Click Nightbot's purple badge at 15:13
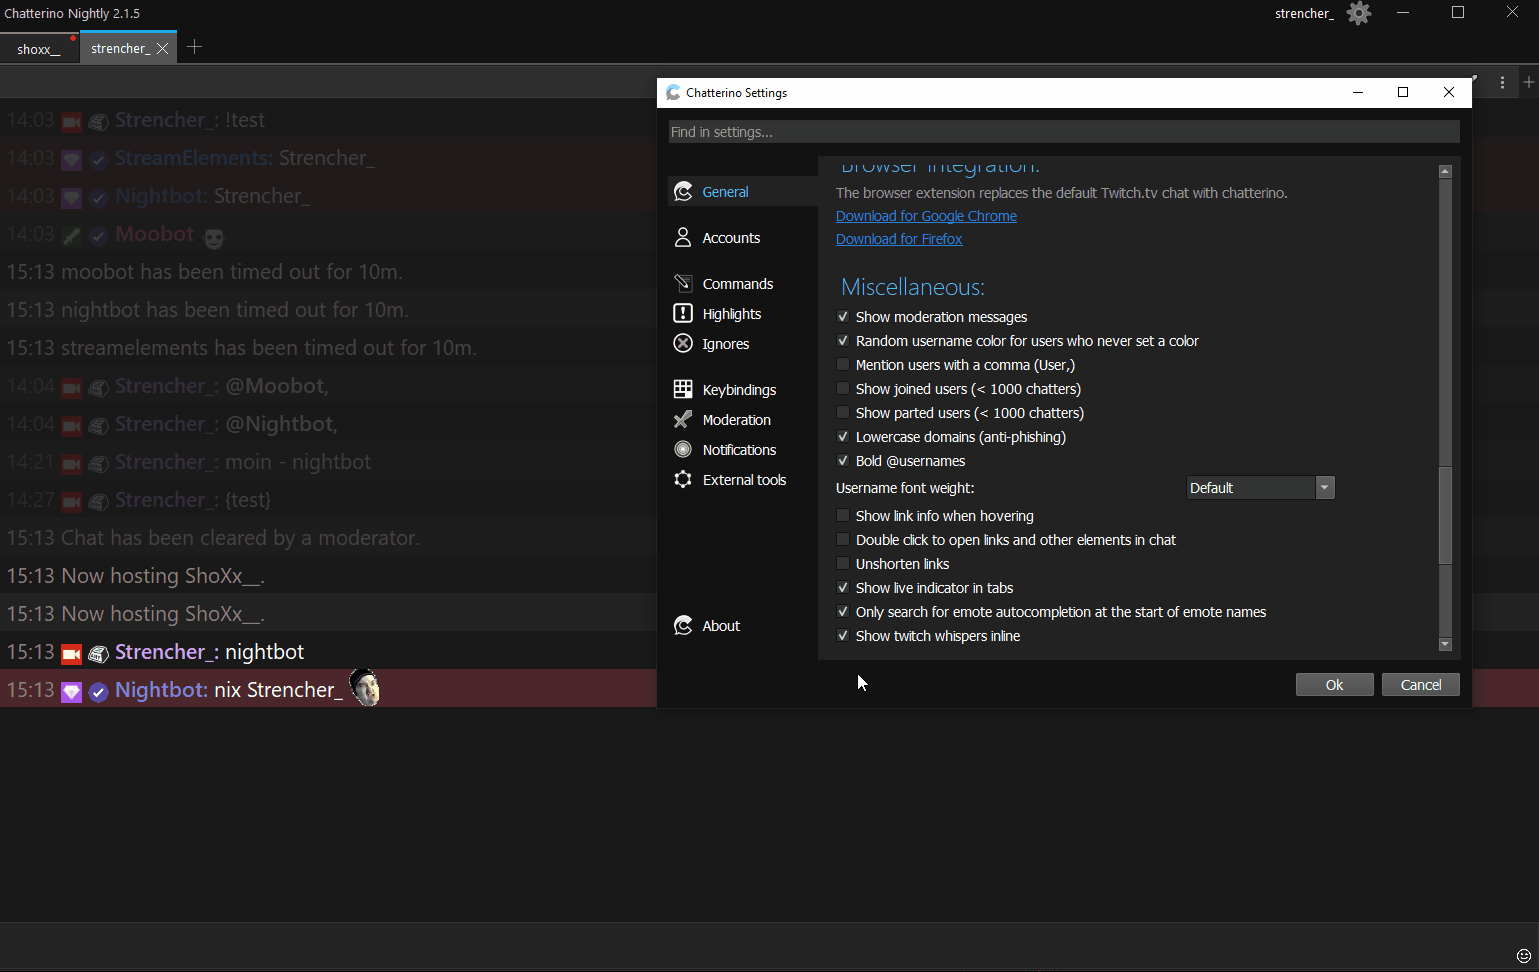 point(71,692)
